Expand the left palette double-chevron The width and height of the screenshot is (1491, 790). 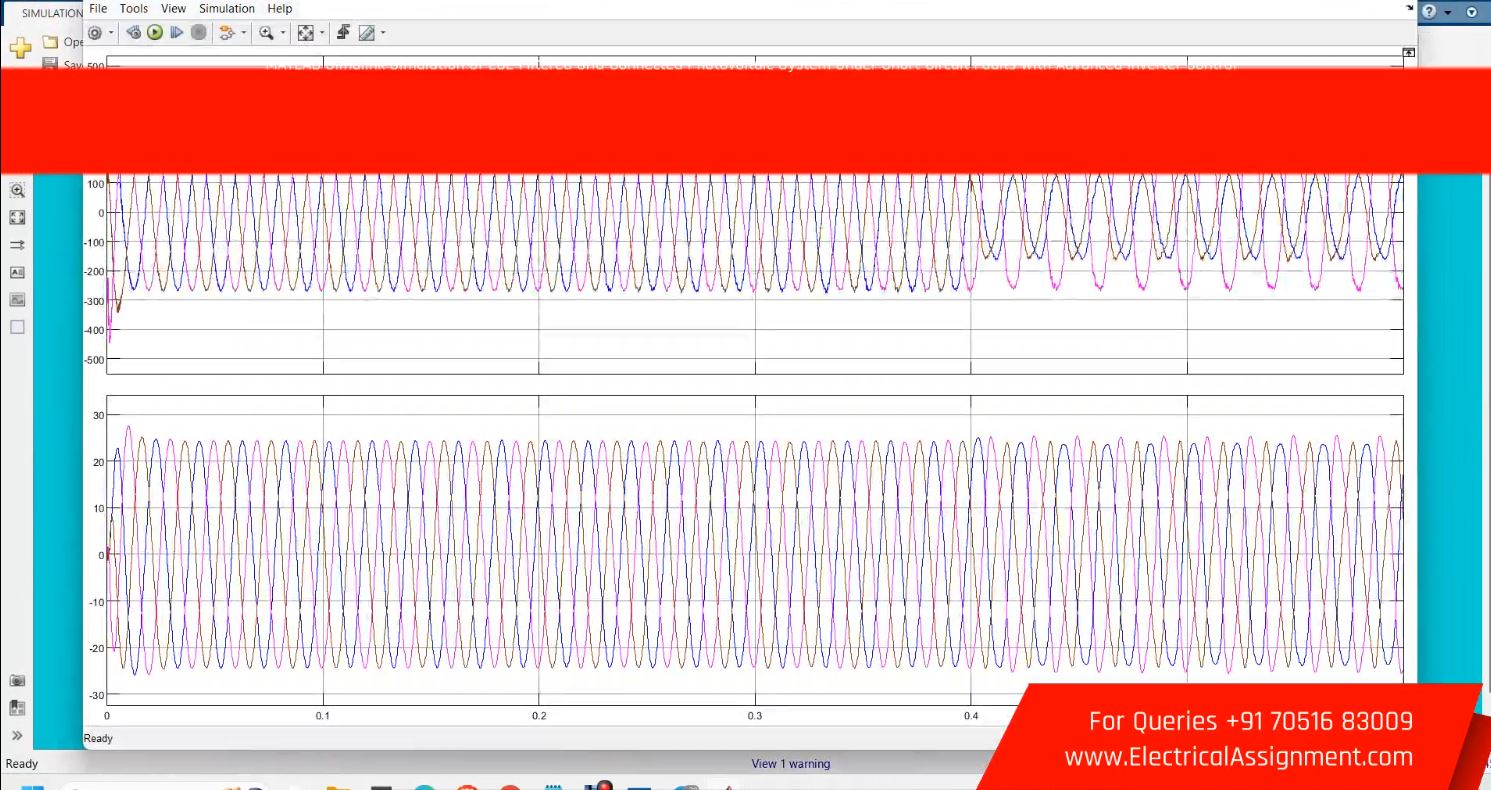17,736
